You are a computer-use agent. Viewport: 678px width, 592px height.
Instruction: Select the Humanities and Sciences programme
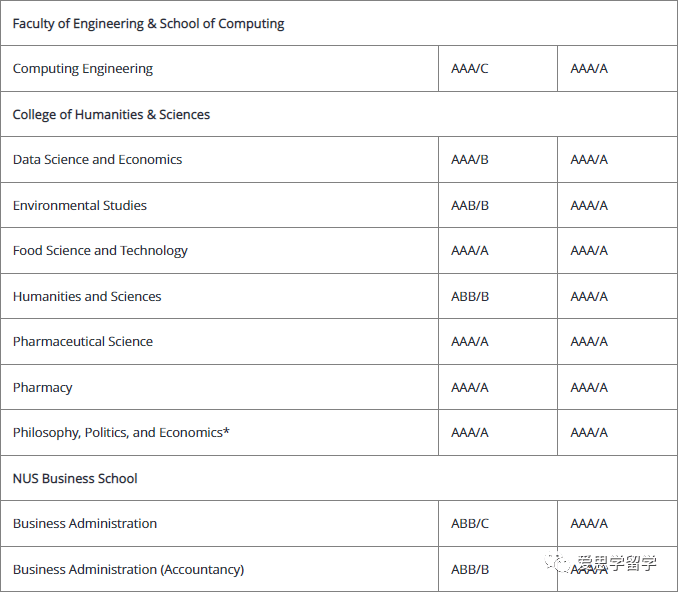(87, 296)
